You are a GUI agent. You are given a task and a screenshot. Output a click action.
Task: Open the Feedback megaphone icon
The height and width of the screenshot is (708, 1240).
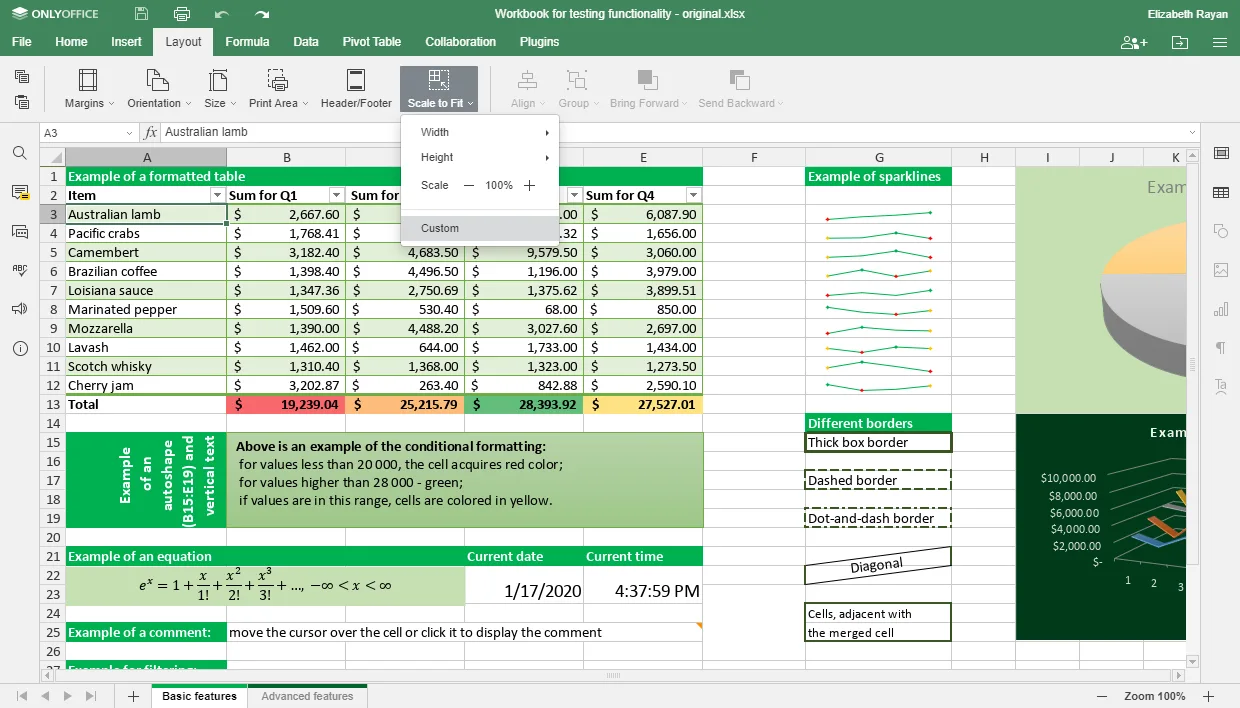(20, 309)
